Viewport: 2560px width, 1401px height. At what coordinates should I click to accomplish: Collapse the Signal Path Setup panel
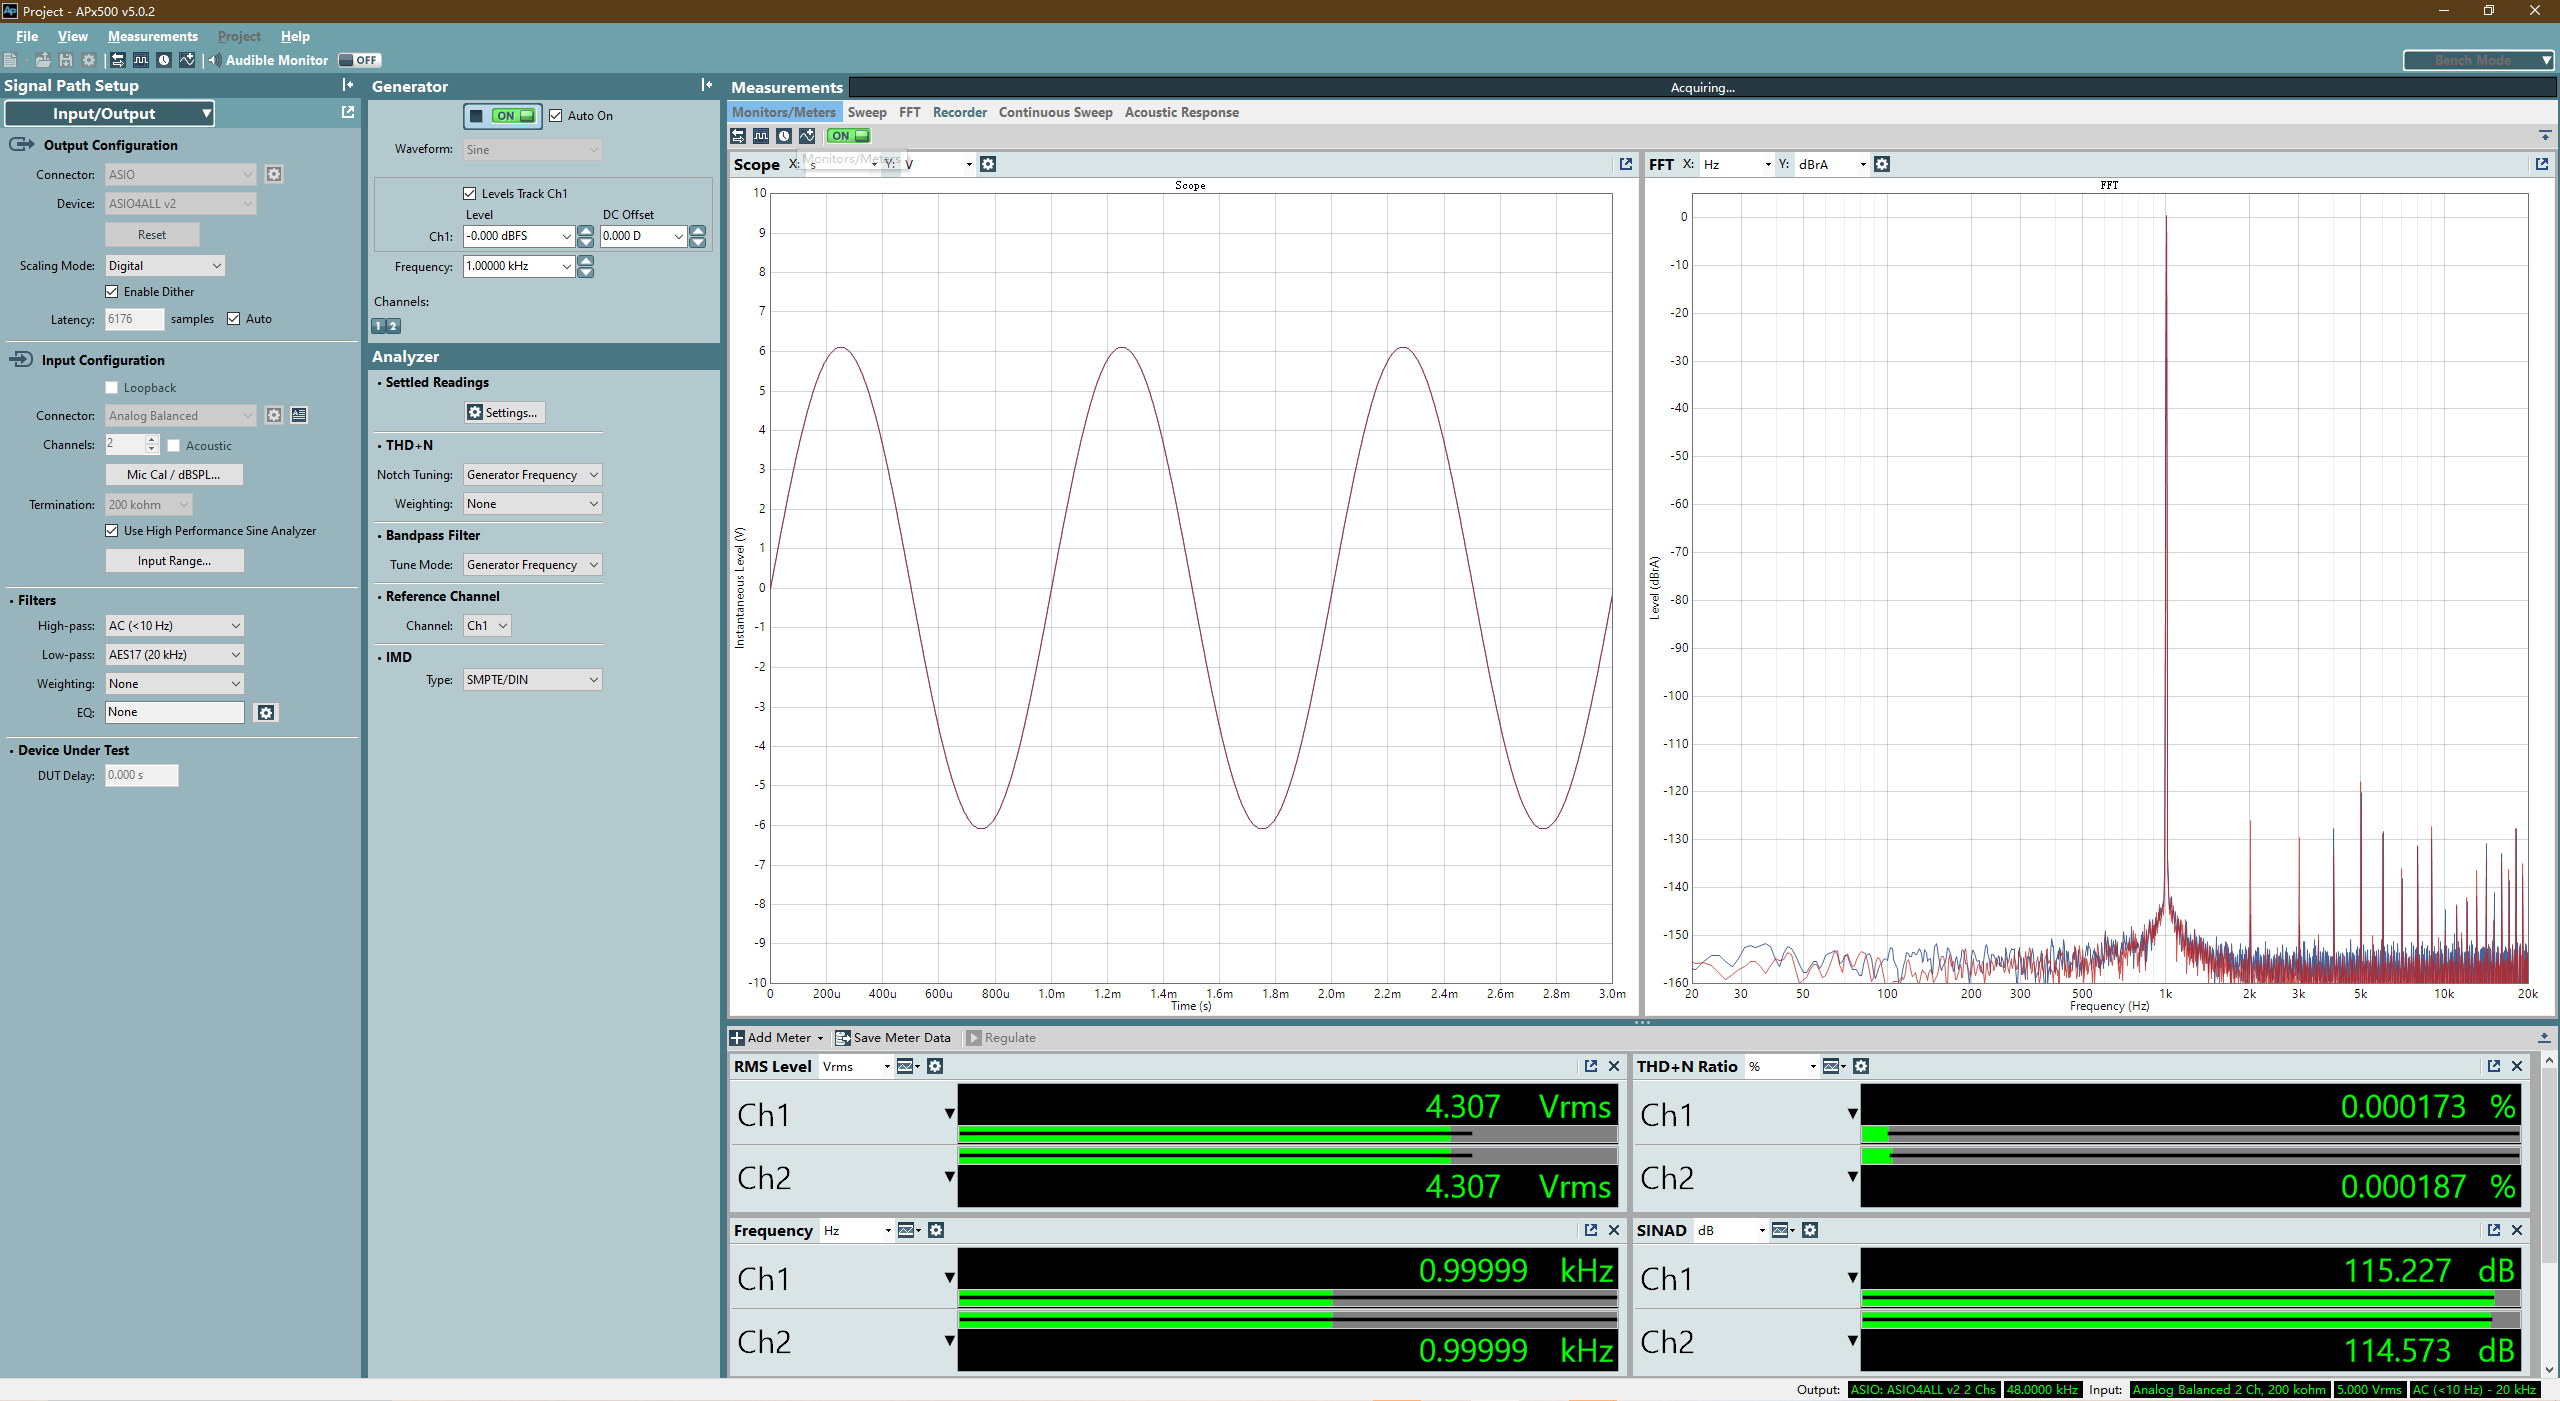347,85
